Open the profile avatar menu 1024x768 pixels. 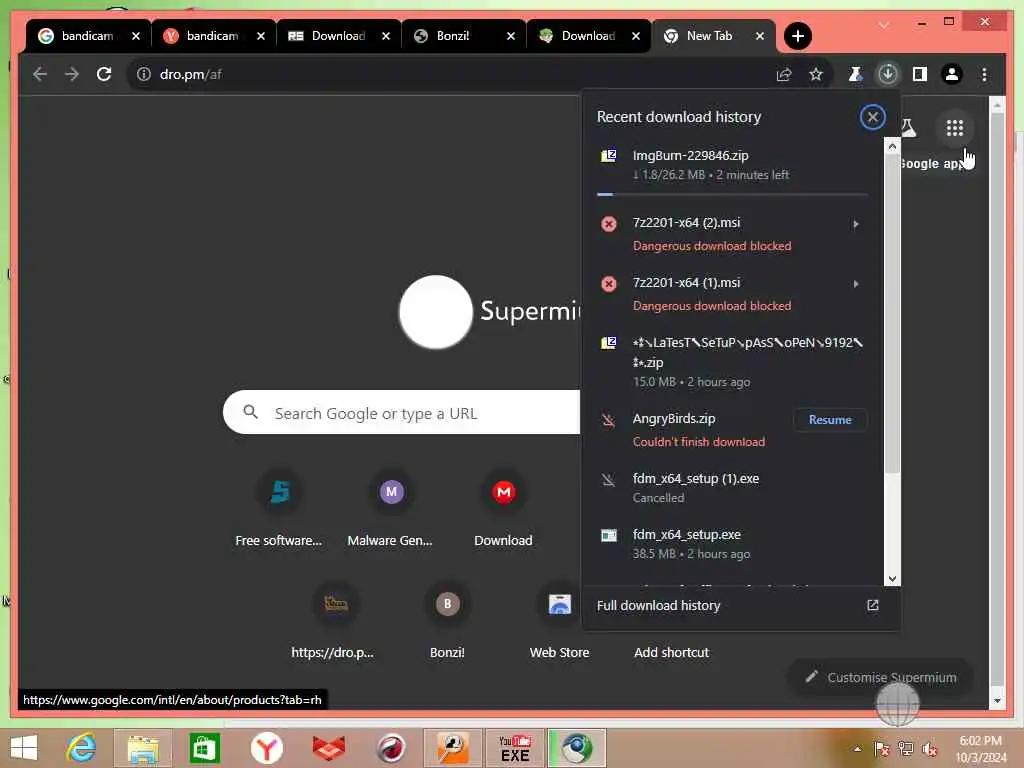tap(952, 74)
